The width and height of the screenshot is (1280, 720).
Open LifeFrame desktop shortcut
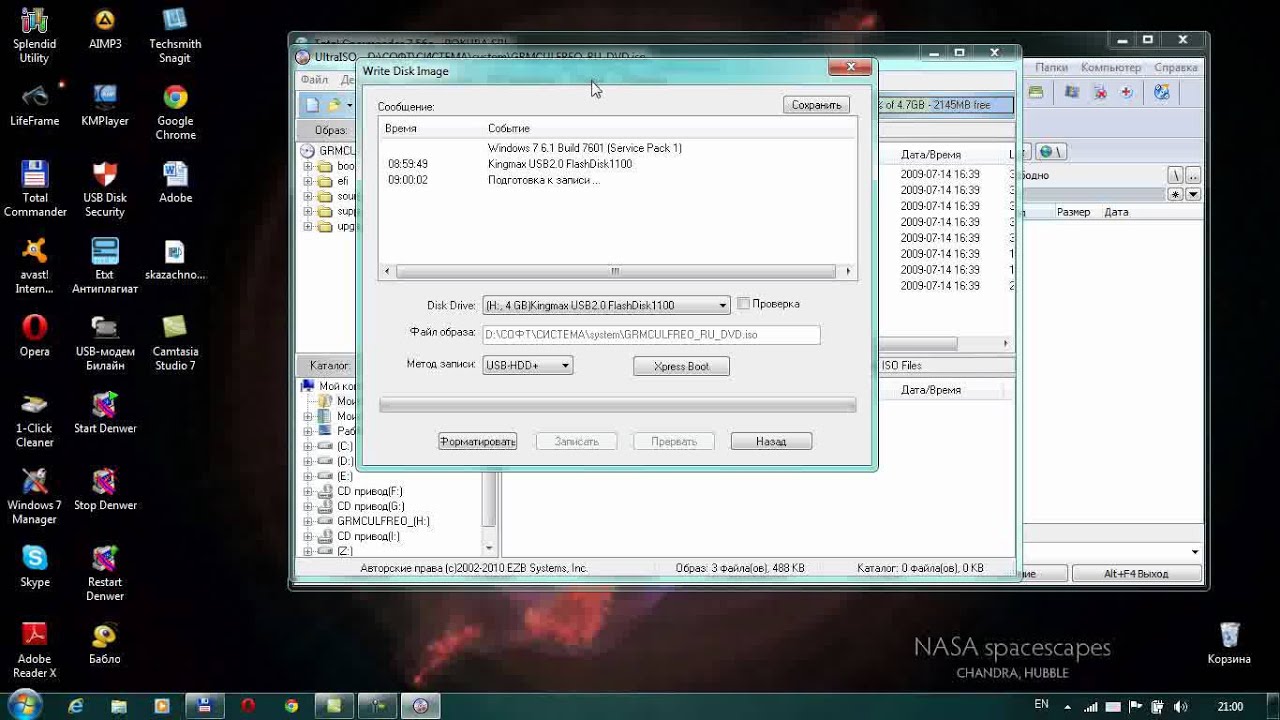34,105
